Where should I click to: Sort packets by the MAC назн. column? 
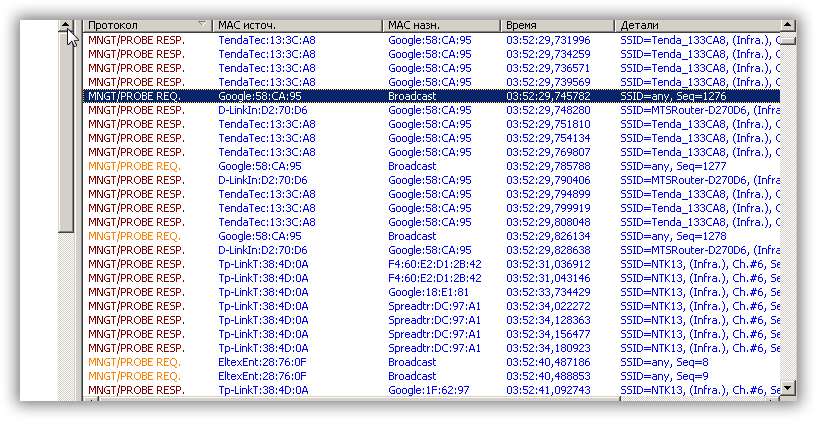click(442, 24)
